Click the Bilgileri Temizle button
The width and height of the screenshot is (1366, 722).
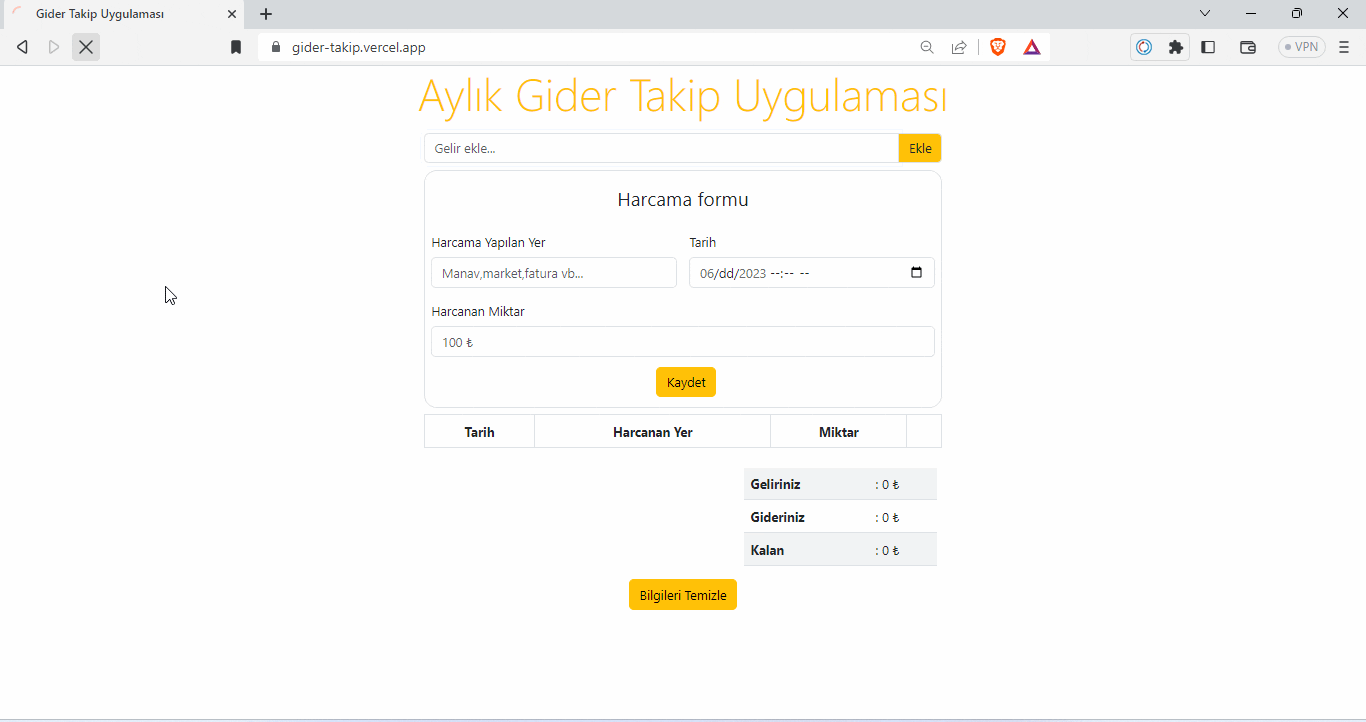[683, 595]
